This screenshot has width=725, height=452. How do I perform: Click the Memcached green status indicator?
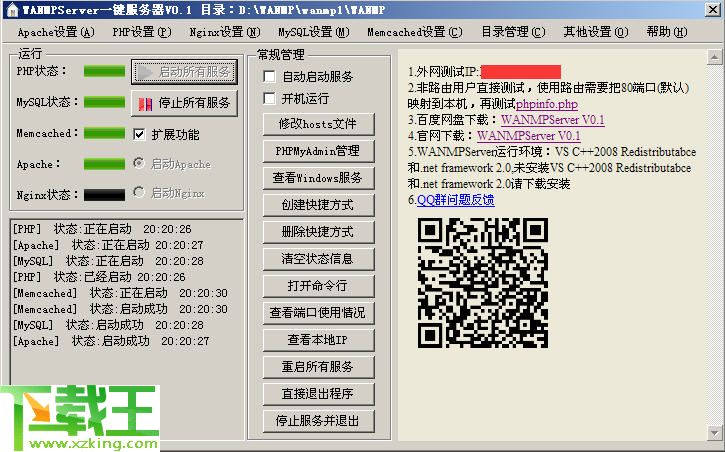pyautogui.click(x=104, y=134)
